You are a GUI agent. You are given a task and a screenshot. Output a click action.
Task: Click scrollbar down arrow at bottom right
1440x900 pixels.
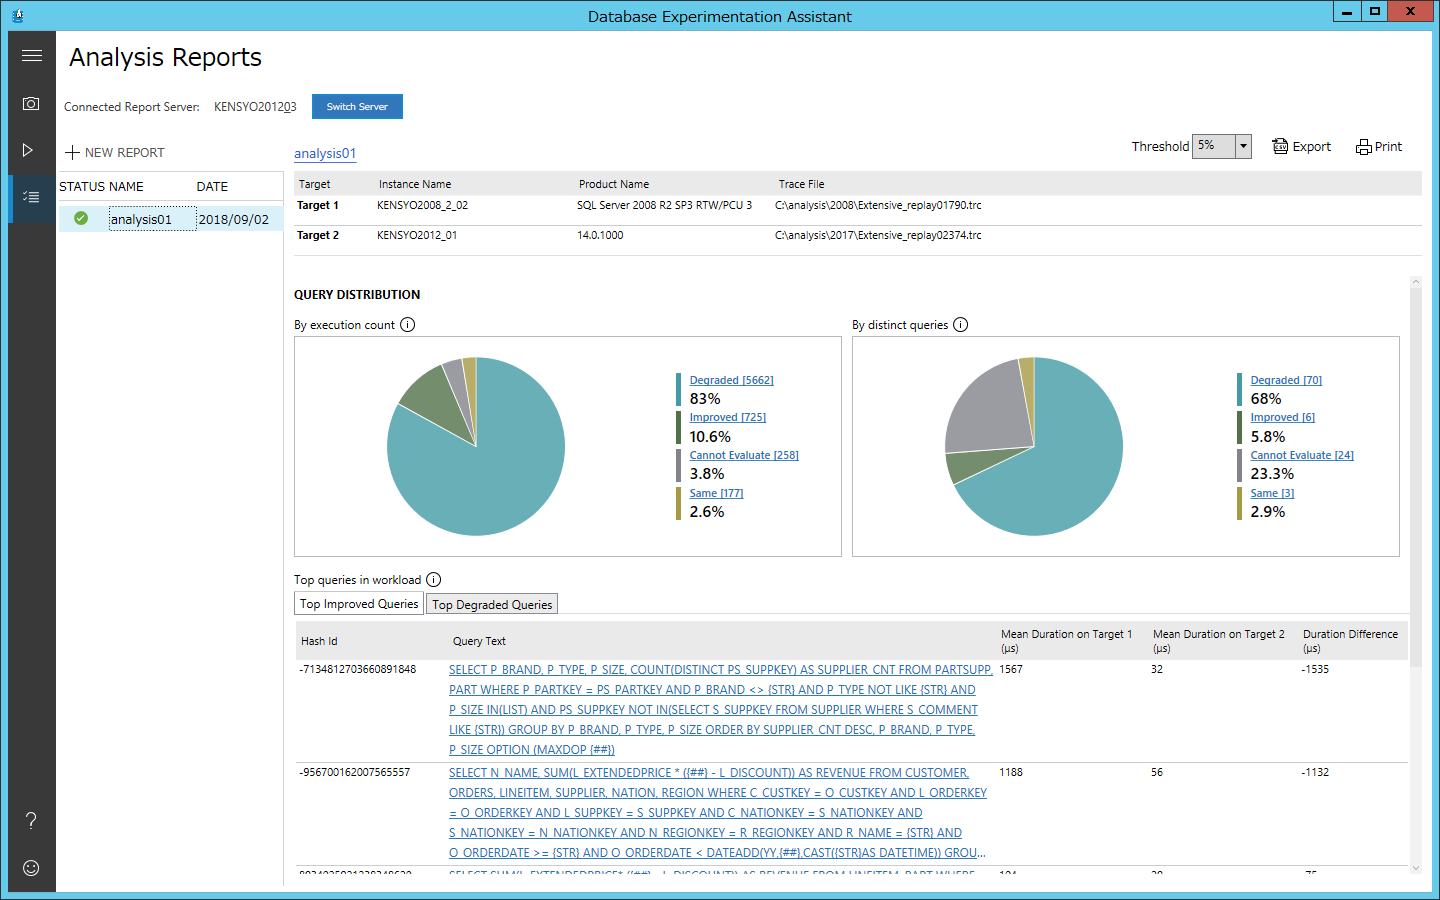click(x=1415, y=868)
